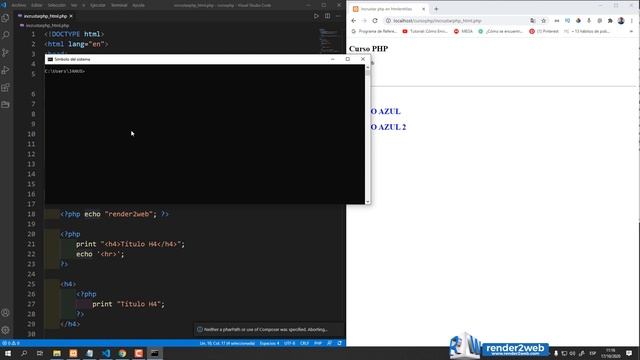This screenshot has height=360, width=640.
Task: Open the Windows Start button
Action: (x=8, y=353)
